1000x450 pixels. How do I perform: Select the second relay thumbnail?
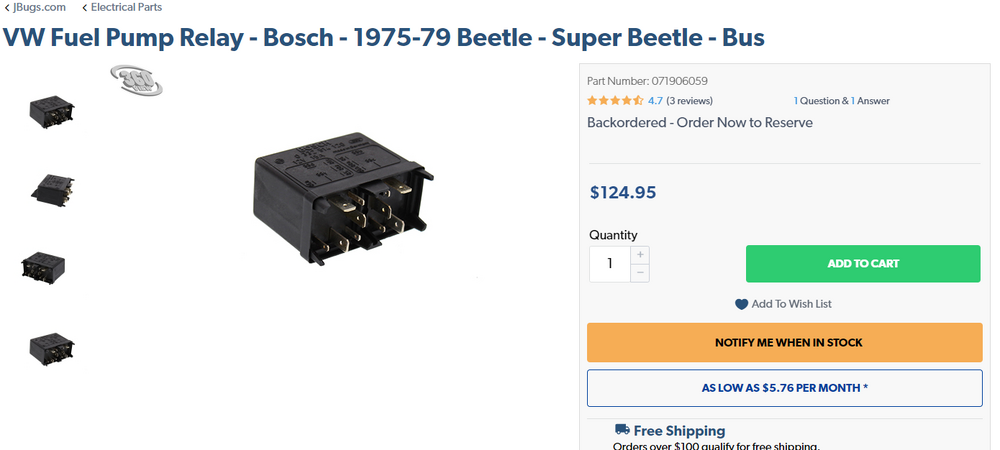53,190
